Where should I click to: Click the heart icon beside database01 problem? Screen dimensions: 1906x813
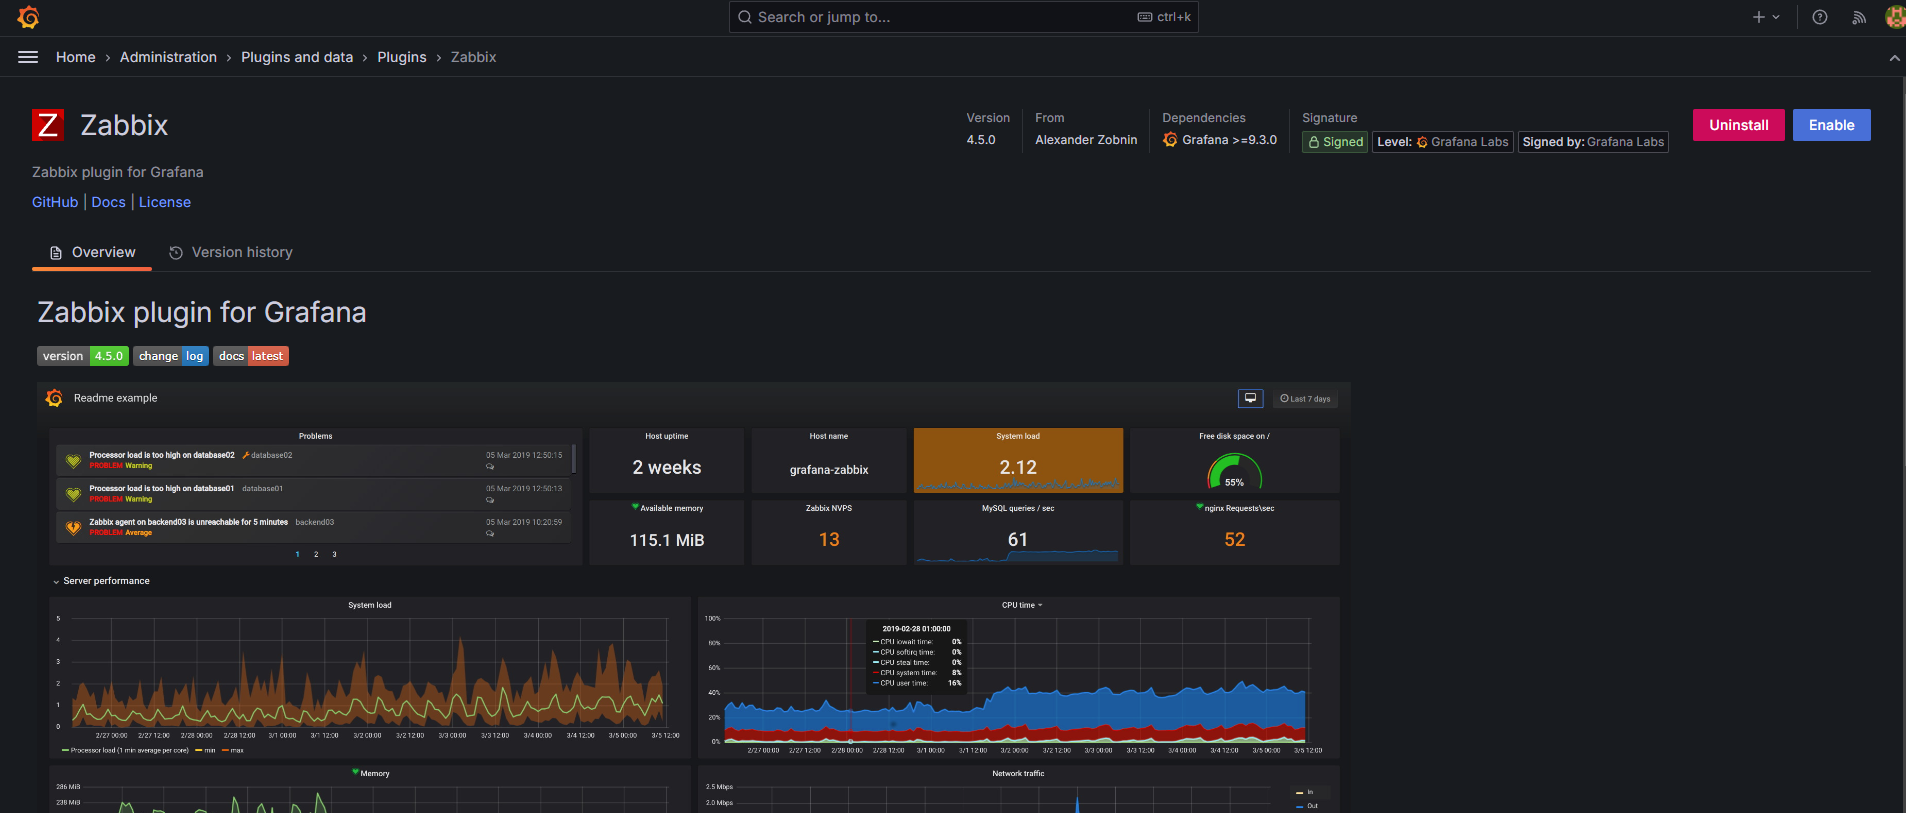point(73,494)
